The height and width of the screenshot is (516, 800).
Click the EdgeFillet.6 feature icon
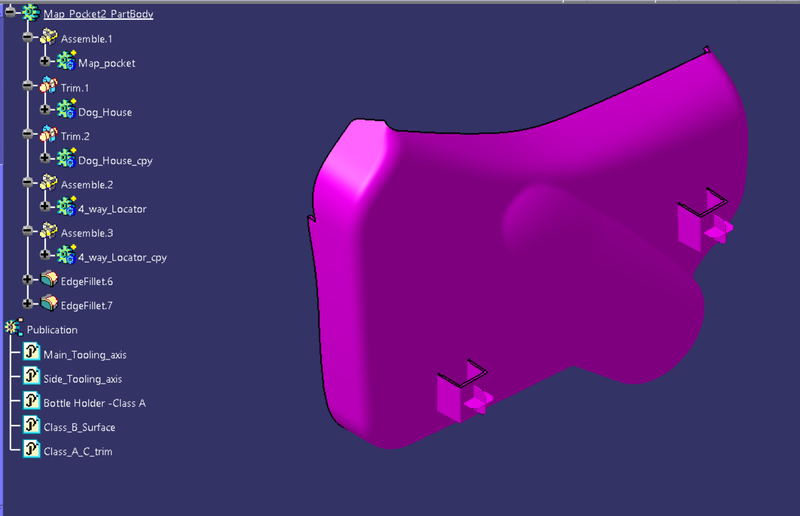pyautogui.click(x=49, y=279)
